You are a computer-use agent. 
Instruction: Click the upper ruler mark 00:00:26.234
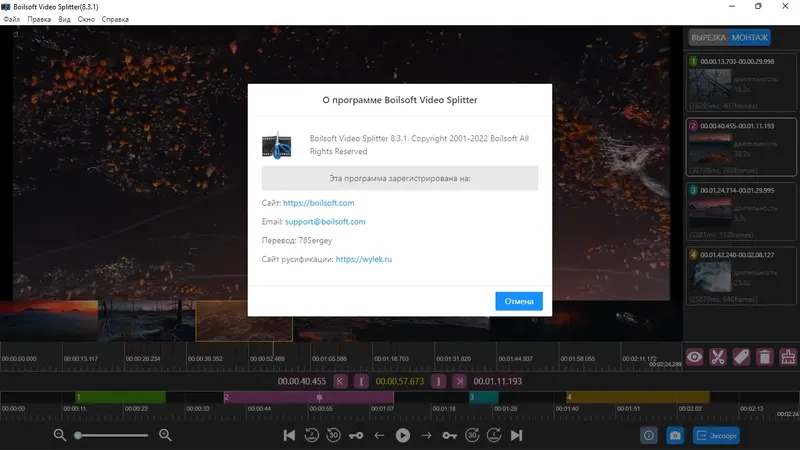pyautogui.click(x=143, y=359)
